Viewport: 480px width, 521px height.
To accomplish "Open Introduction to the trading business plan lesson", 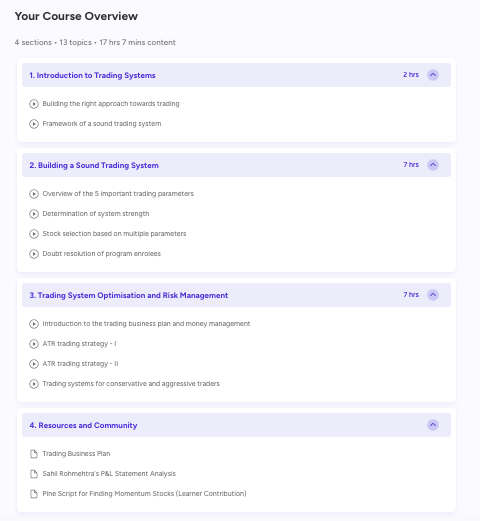I will [x=146, y=324].
